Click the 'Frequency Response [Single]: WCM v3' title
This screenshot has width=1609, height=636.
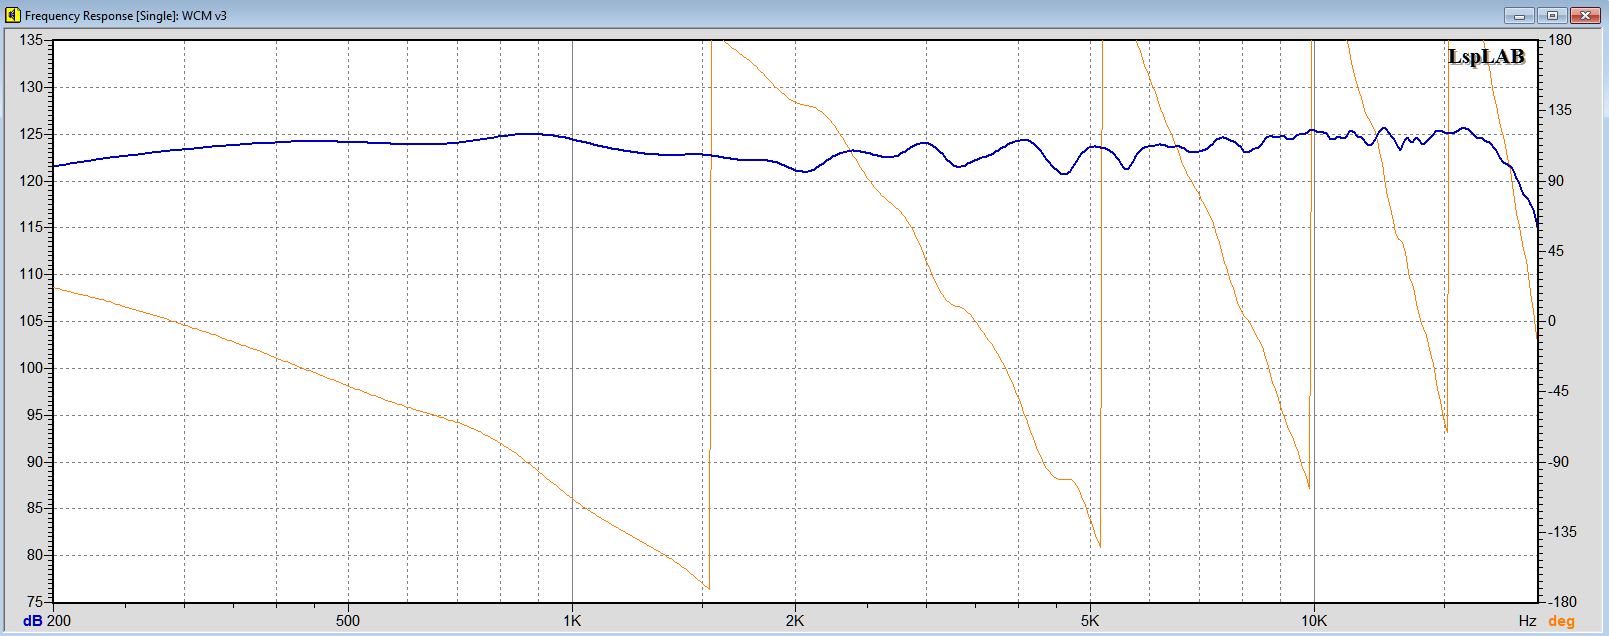click(x=126, y=16)
